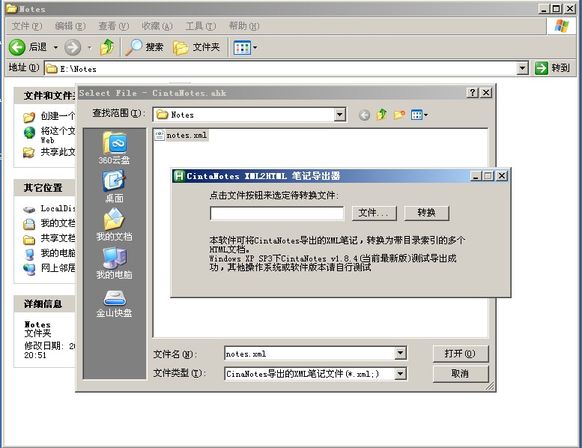This screenshot has height=448, width=582.
Task: Close the CintaNotes XML2HTML exporter window
Action: (501, 176)
